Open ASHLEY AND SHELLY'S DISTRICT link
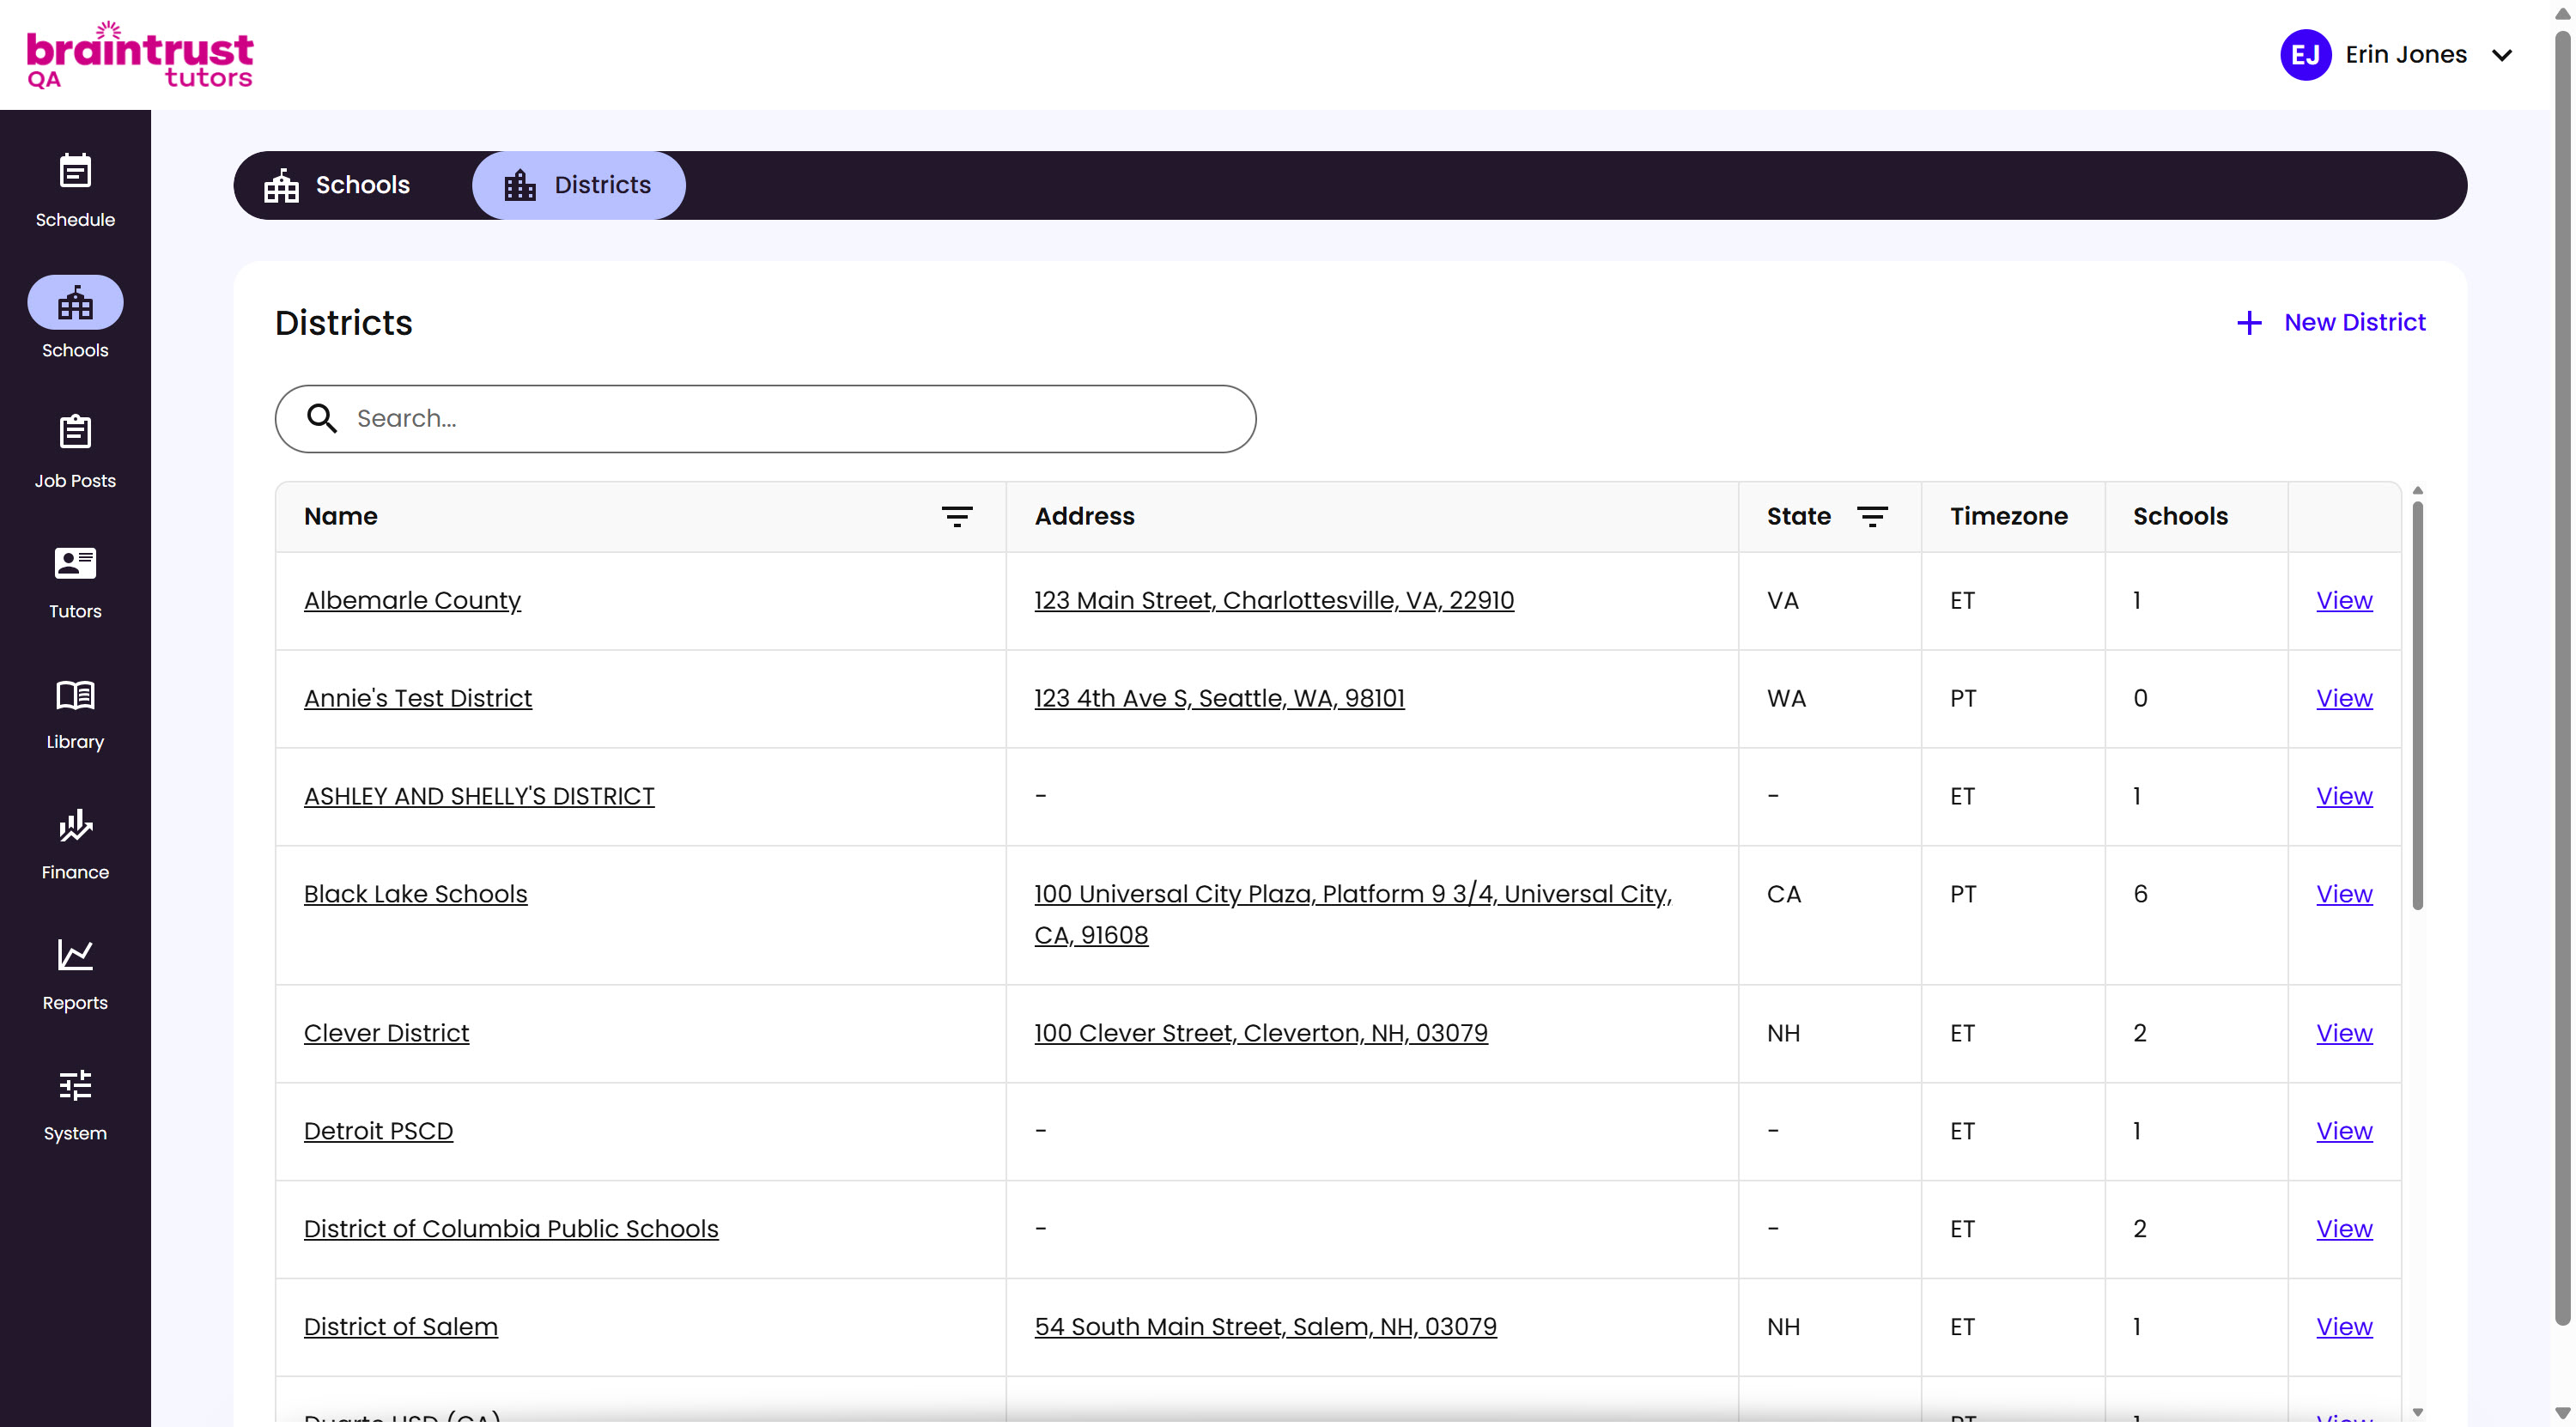 [479, 796]
